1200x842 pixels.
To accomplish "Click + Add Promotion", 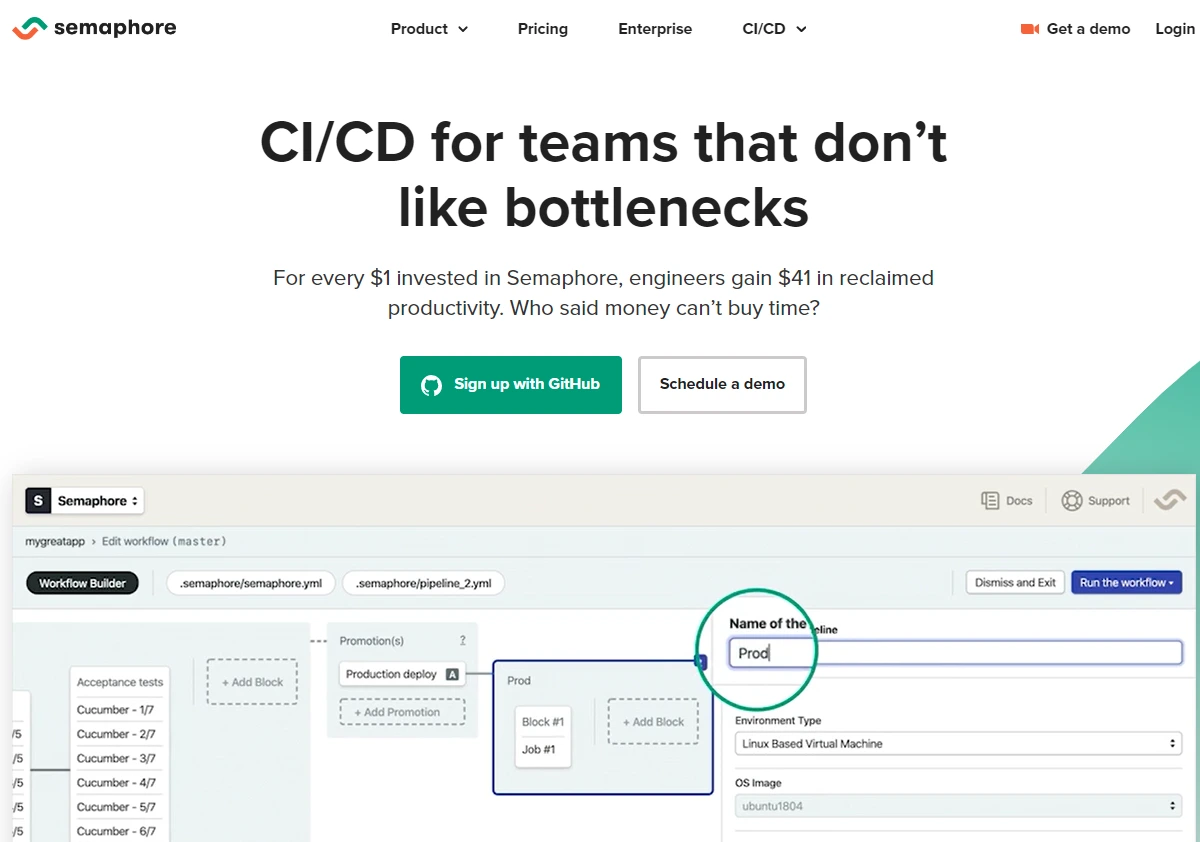I will click(402, 712).
